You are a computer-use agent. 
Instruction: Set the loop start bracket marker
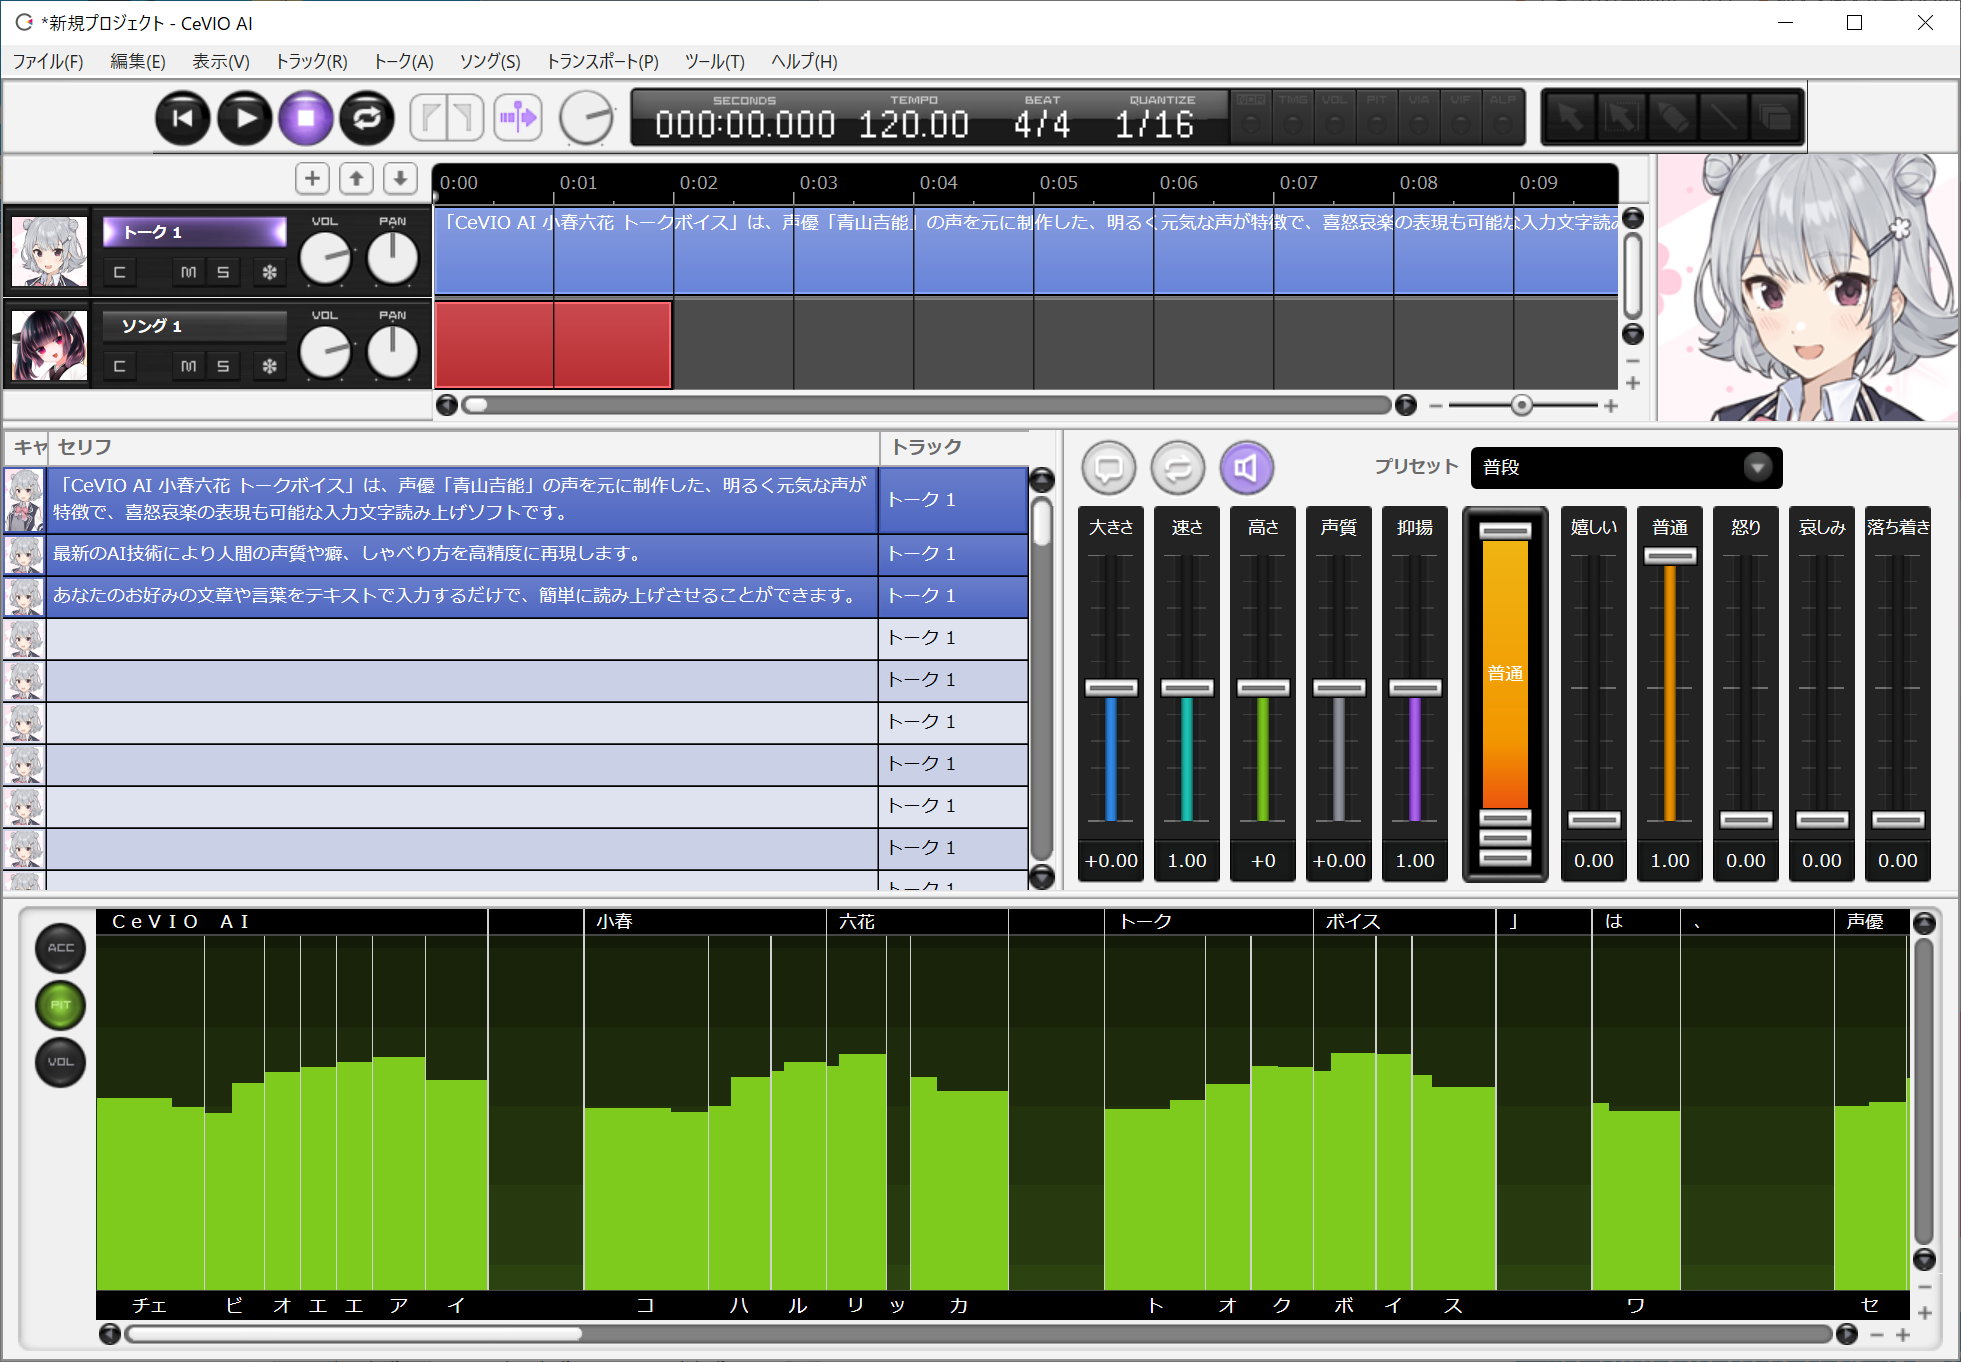[x=429, y=118]
